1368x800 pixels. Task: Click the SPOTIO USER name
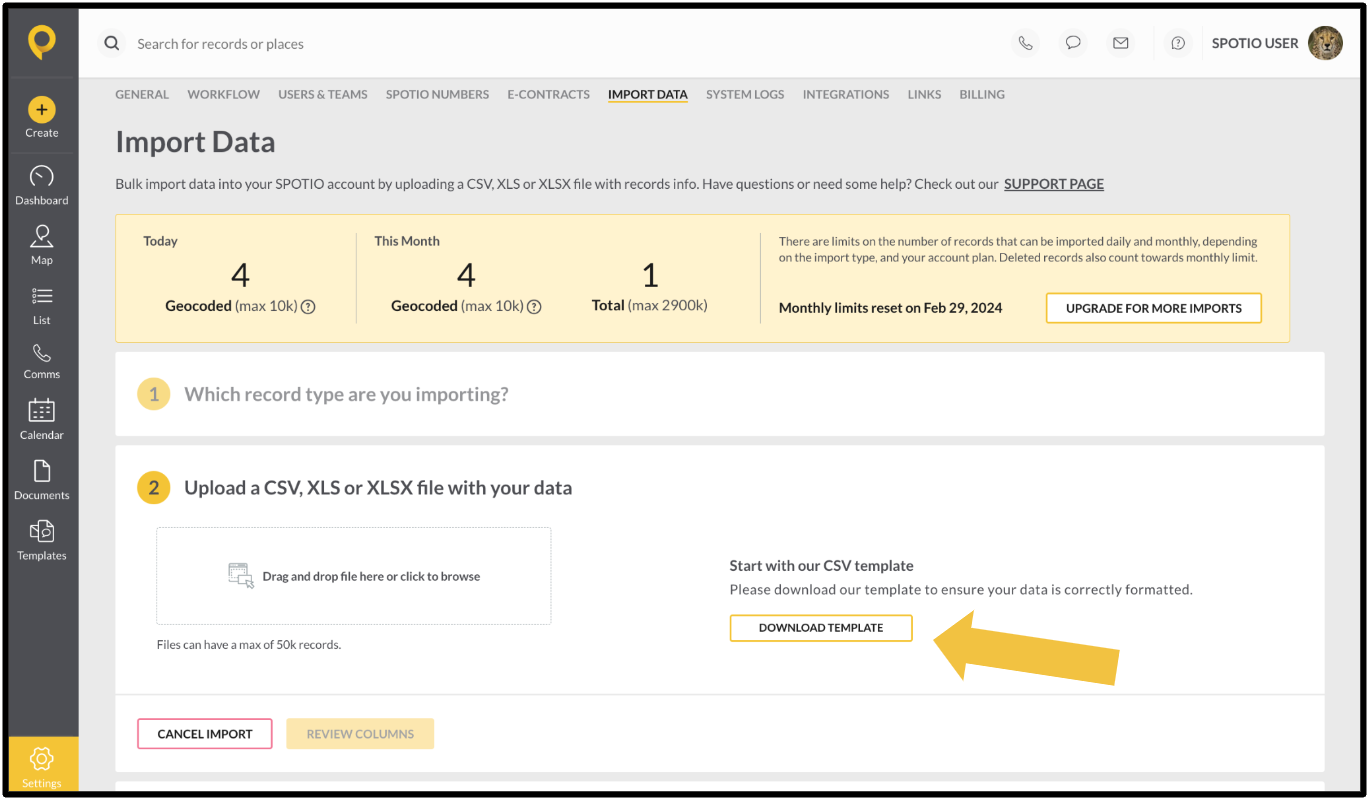click(x=1255, y=43)
